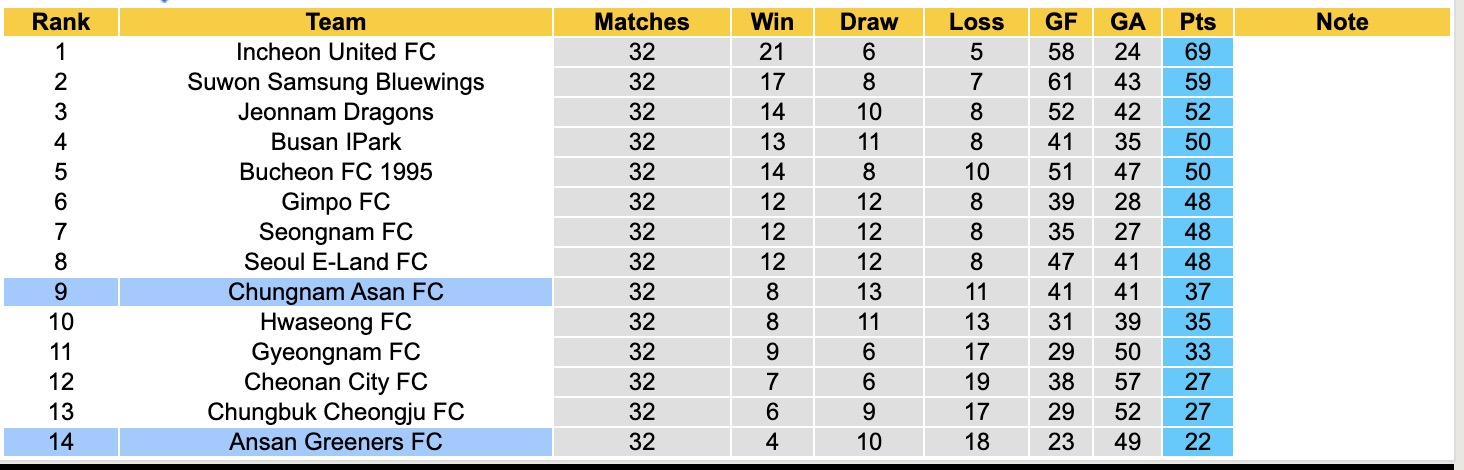1464x470 pixels.
Task: Select the Win column header
Action: coord(773,22)
